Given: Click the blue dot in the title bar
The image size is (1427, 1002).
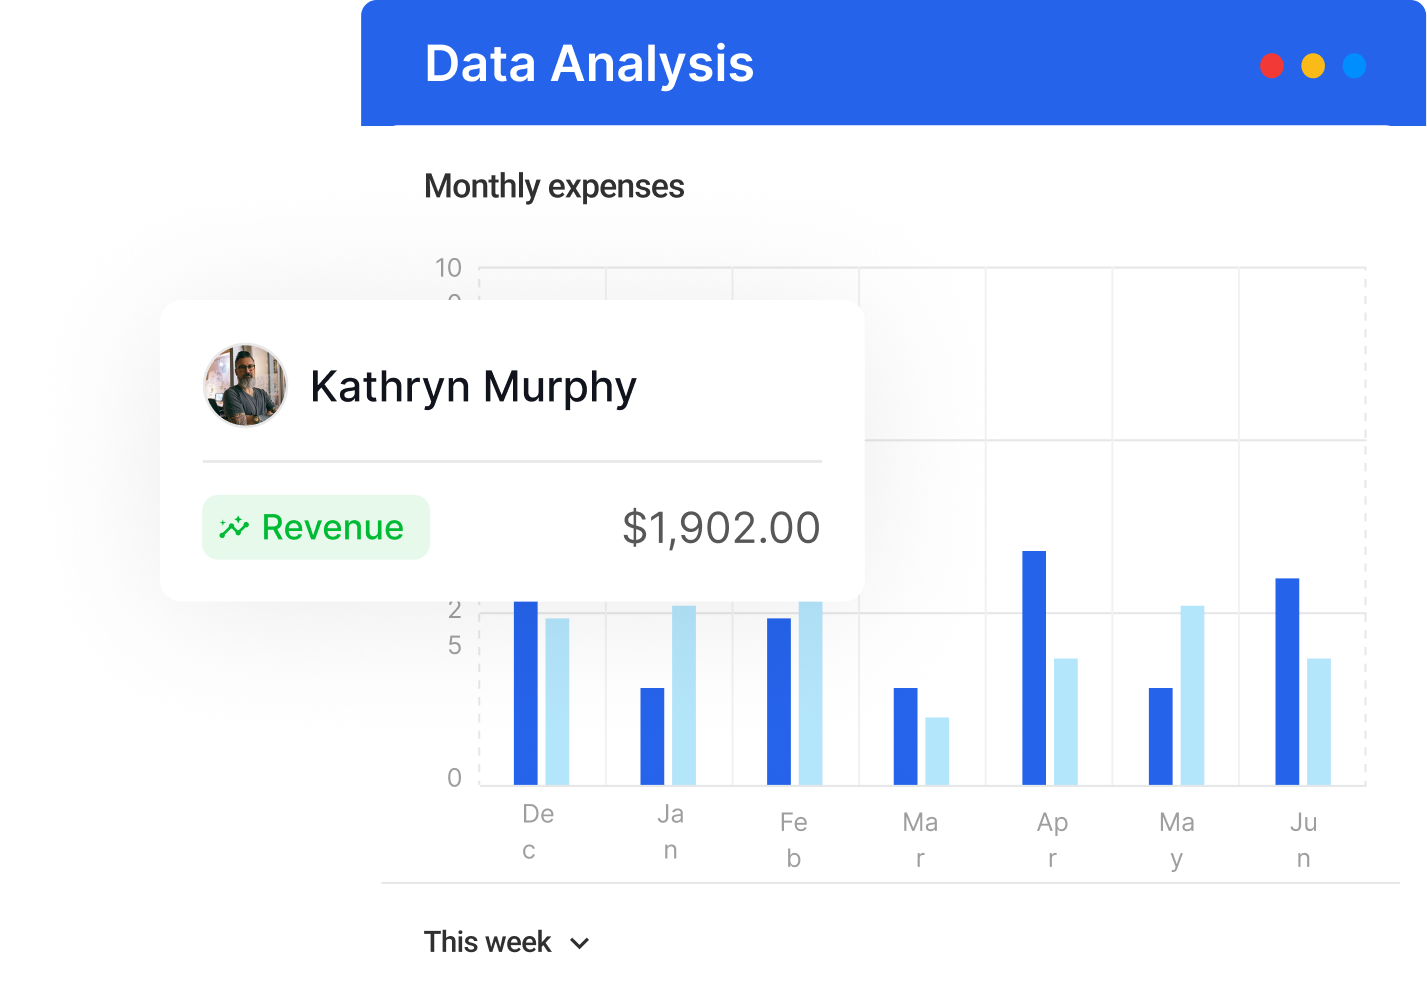Looking at the screenshot, I should pyautogui.click(x=1354, y=66).
